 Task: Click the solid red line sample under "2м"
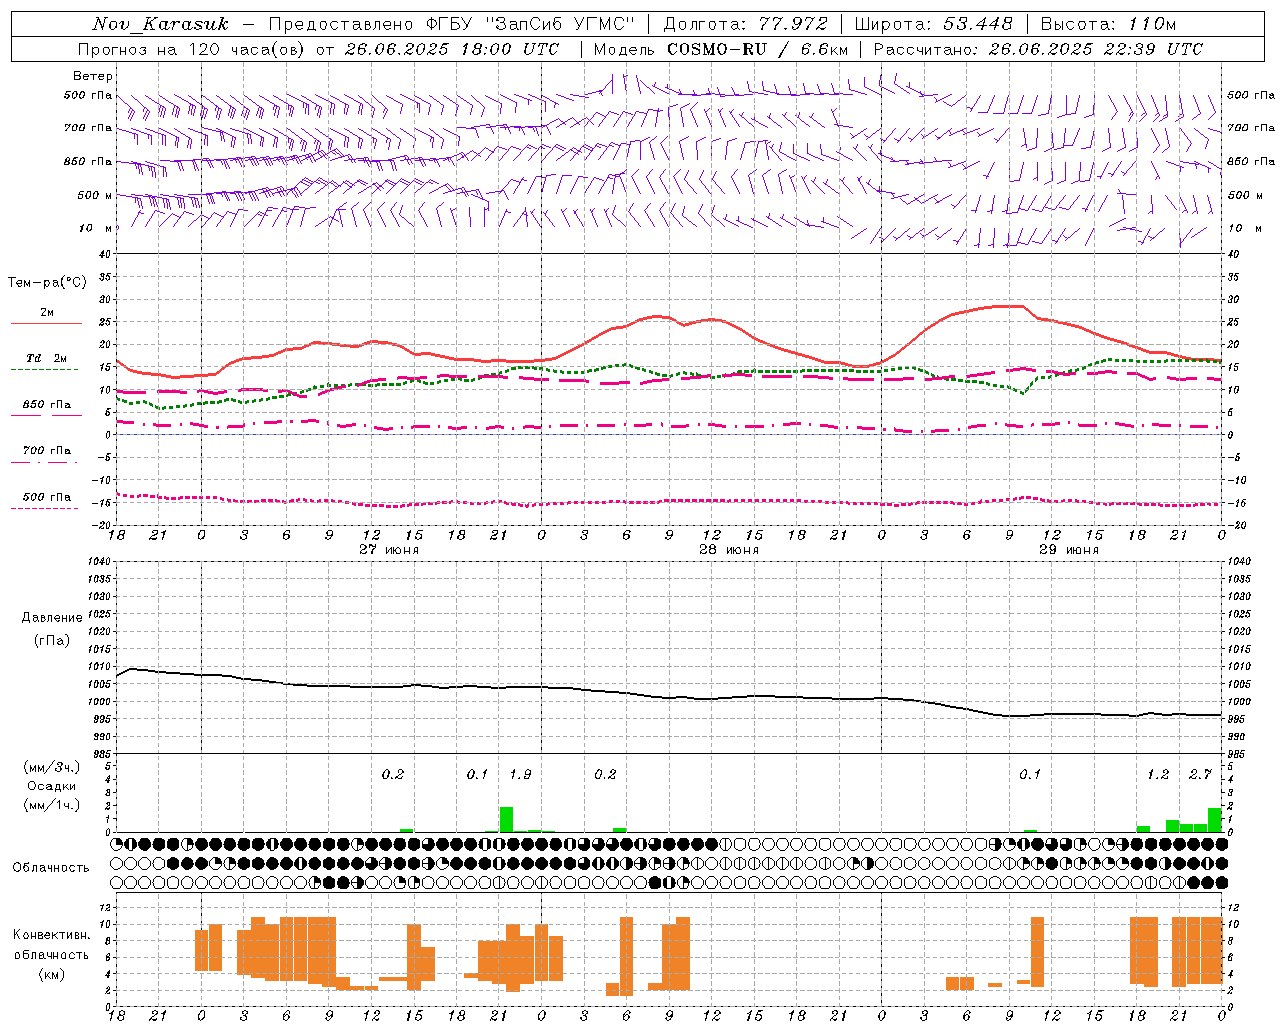click(x=46, y=324)
